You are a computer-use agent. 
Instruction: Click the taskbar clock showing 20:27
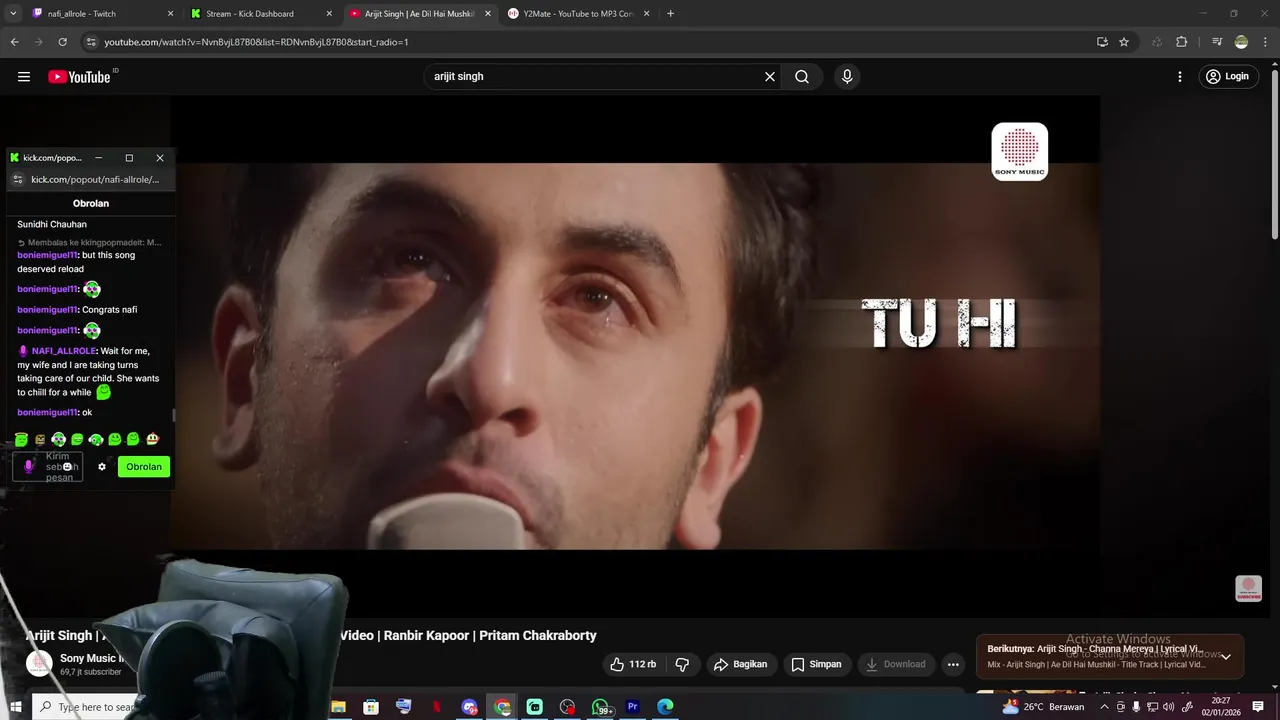tap(1220, 707)
